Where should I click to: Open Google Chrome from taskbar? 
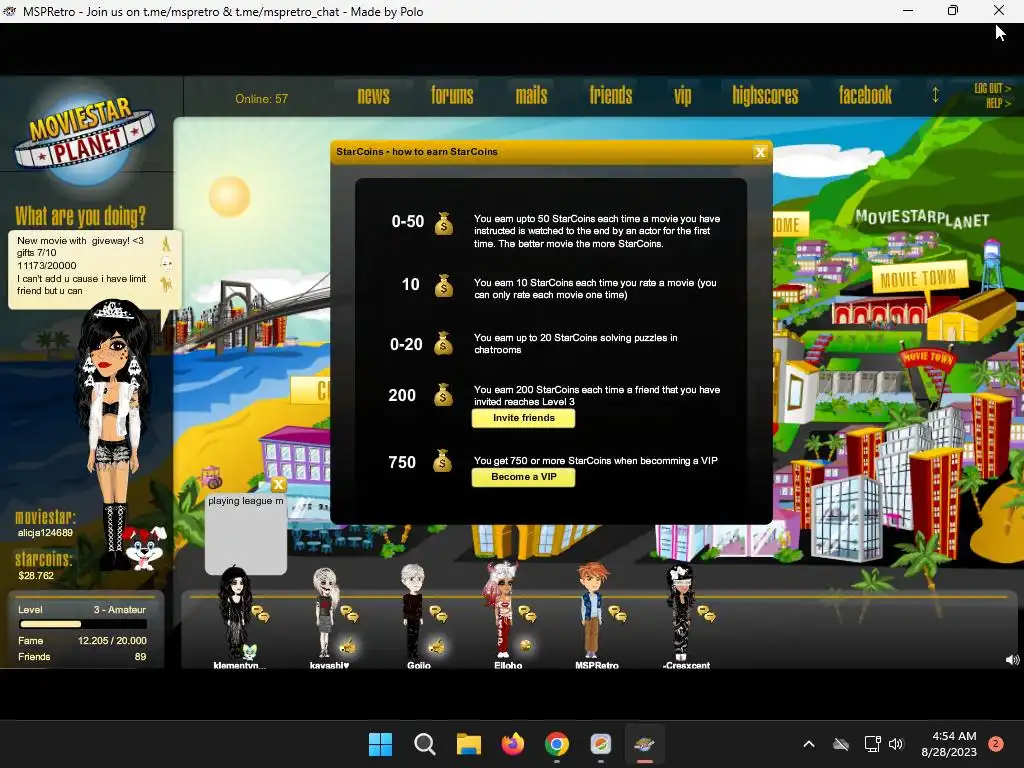(556, 744)
